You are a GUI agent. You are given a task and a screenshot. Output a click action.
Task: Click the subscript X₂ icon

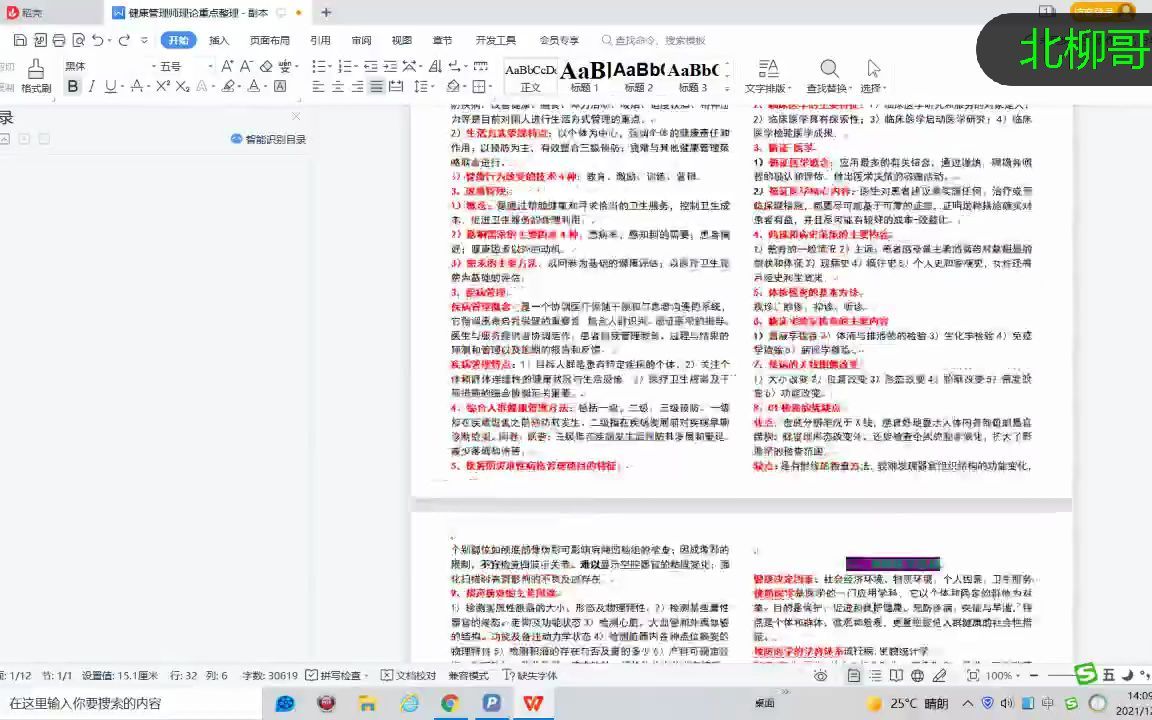(183, 85)
